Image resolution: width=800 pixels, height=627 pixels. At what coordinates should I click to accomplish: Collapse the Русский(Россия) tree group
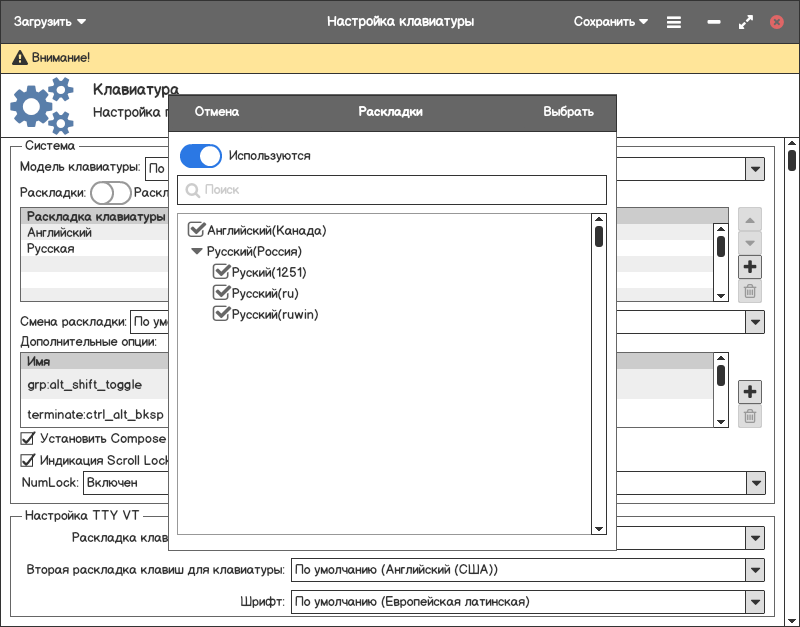point(197,252)
